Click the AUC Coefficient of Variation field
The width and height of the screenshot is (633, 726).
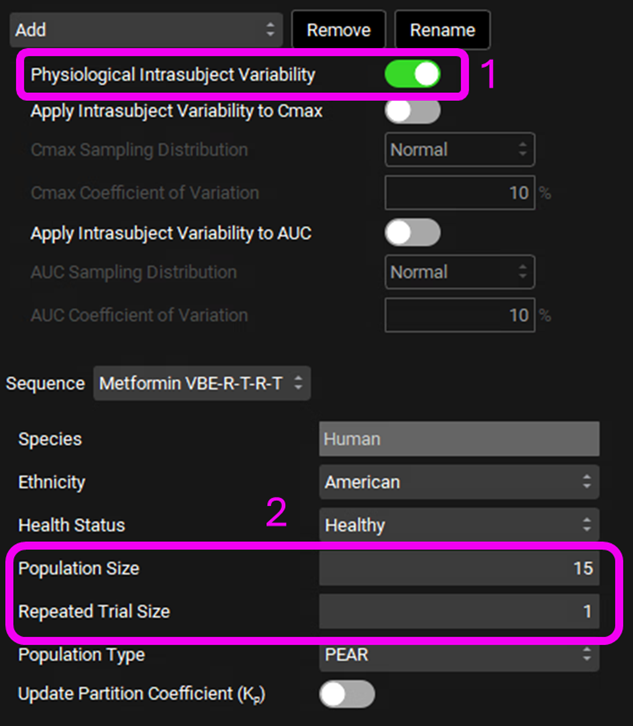point(459,315)
